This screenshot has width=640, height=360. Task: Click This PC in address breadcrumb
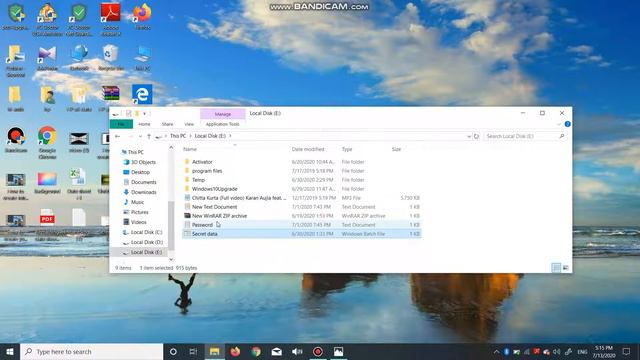pyautogui.click(x=178, y=136)
